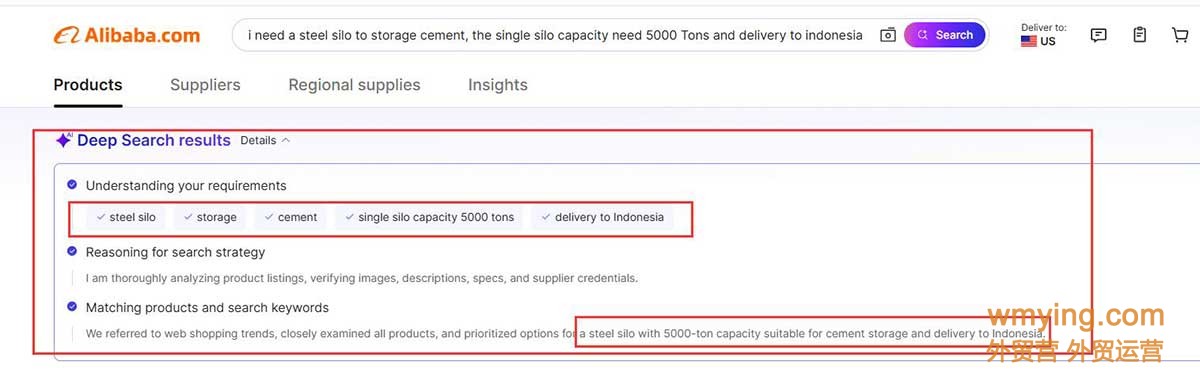The width and height of the screenshot is (1200, 373).
Task: Toggle the 'cement' requirement chip
Action: click(x=291, y=217)
